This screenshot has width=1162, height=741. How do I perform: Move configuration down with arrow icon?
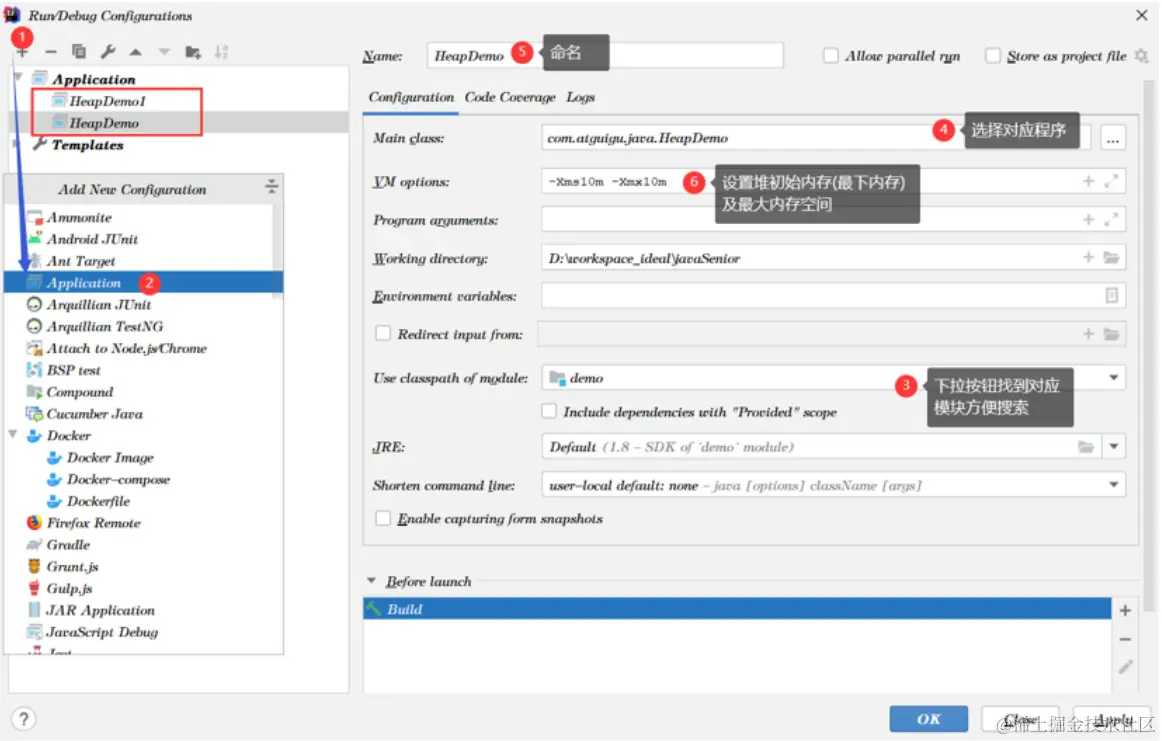pos(164,52)
